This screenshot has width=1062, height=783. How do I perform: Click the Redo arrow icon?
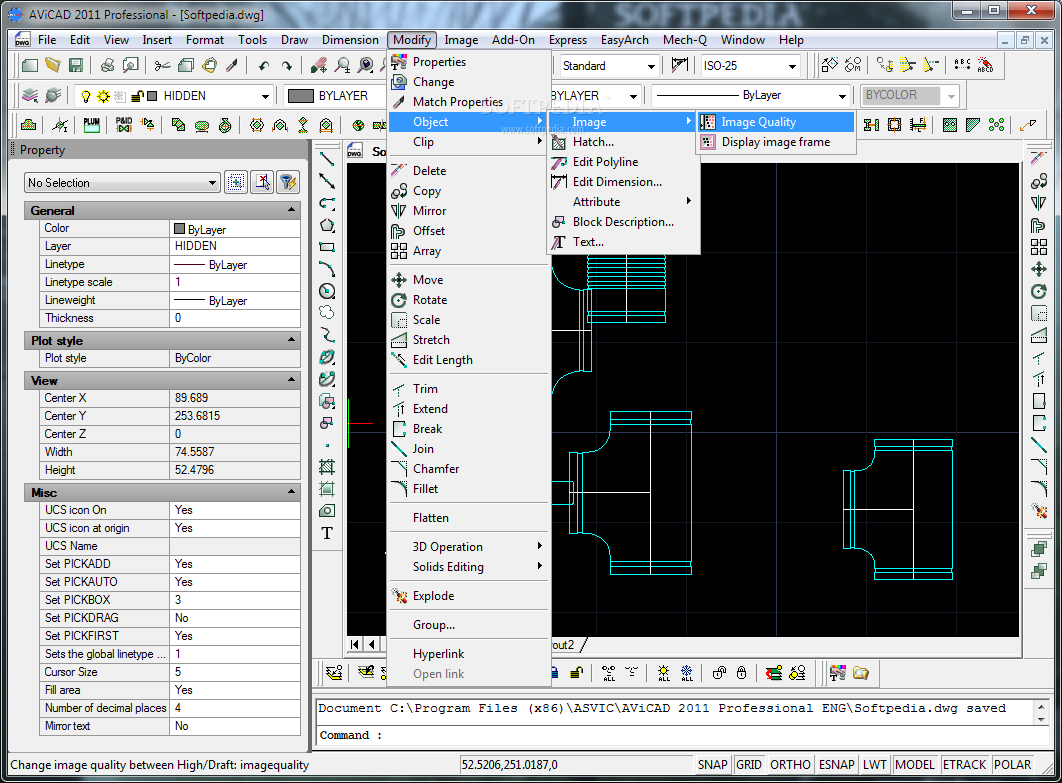(x=286, y=66)
